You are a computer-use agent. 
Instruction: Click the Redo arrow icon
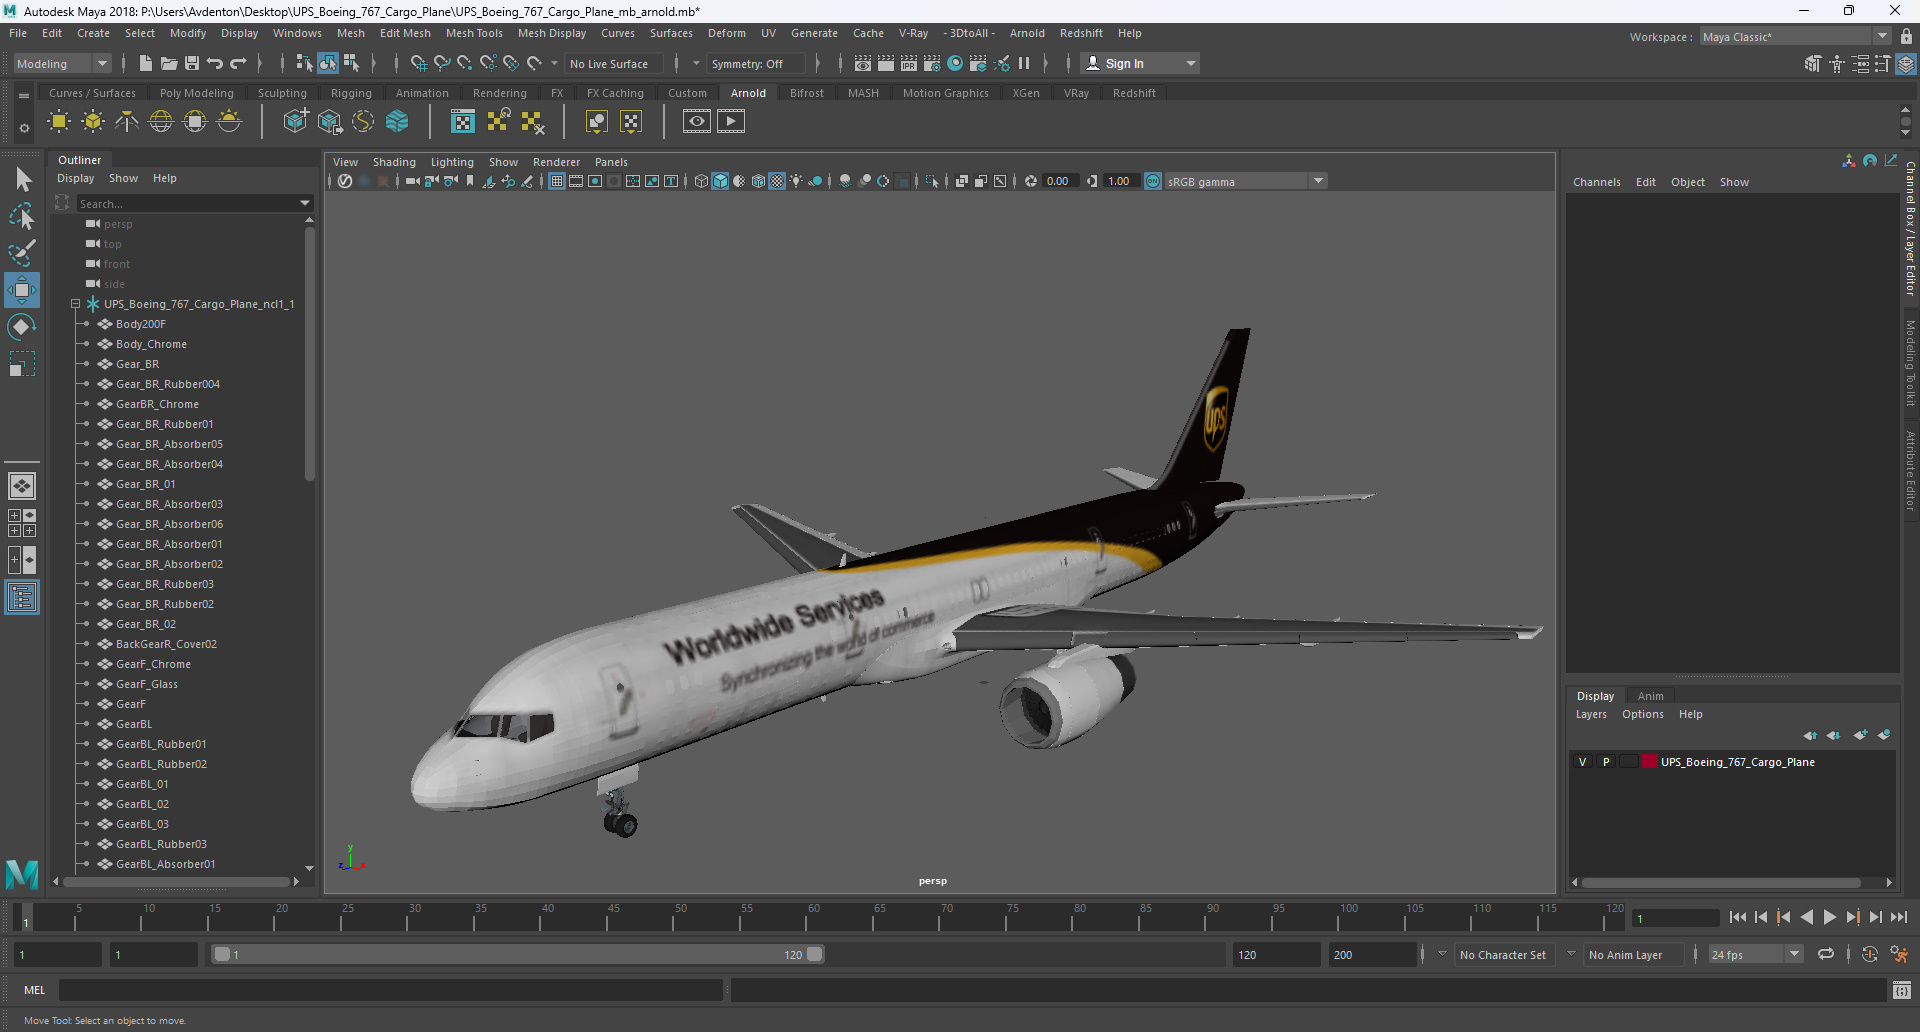pos(238,63)
